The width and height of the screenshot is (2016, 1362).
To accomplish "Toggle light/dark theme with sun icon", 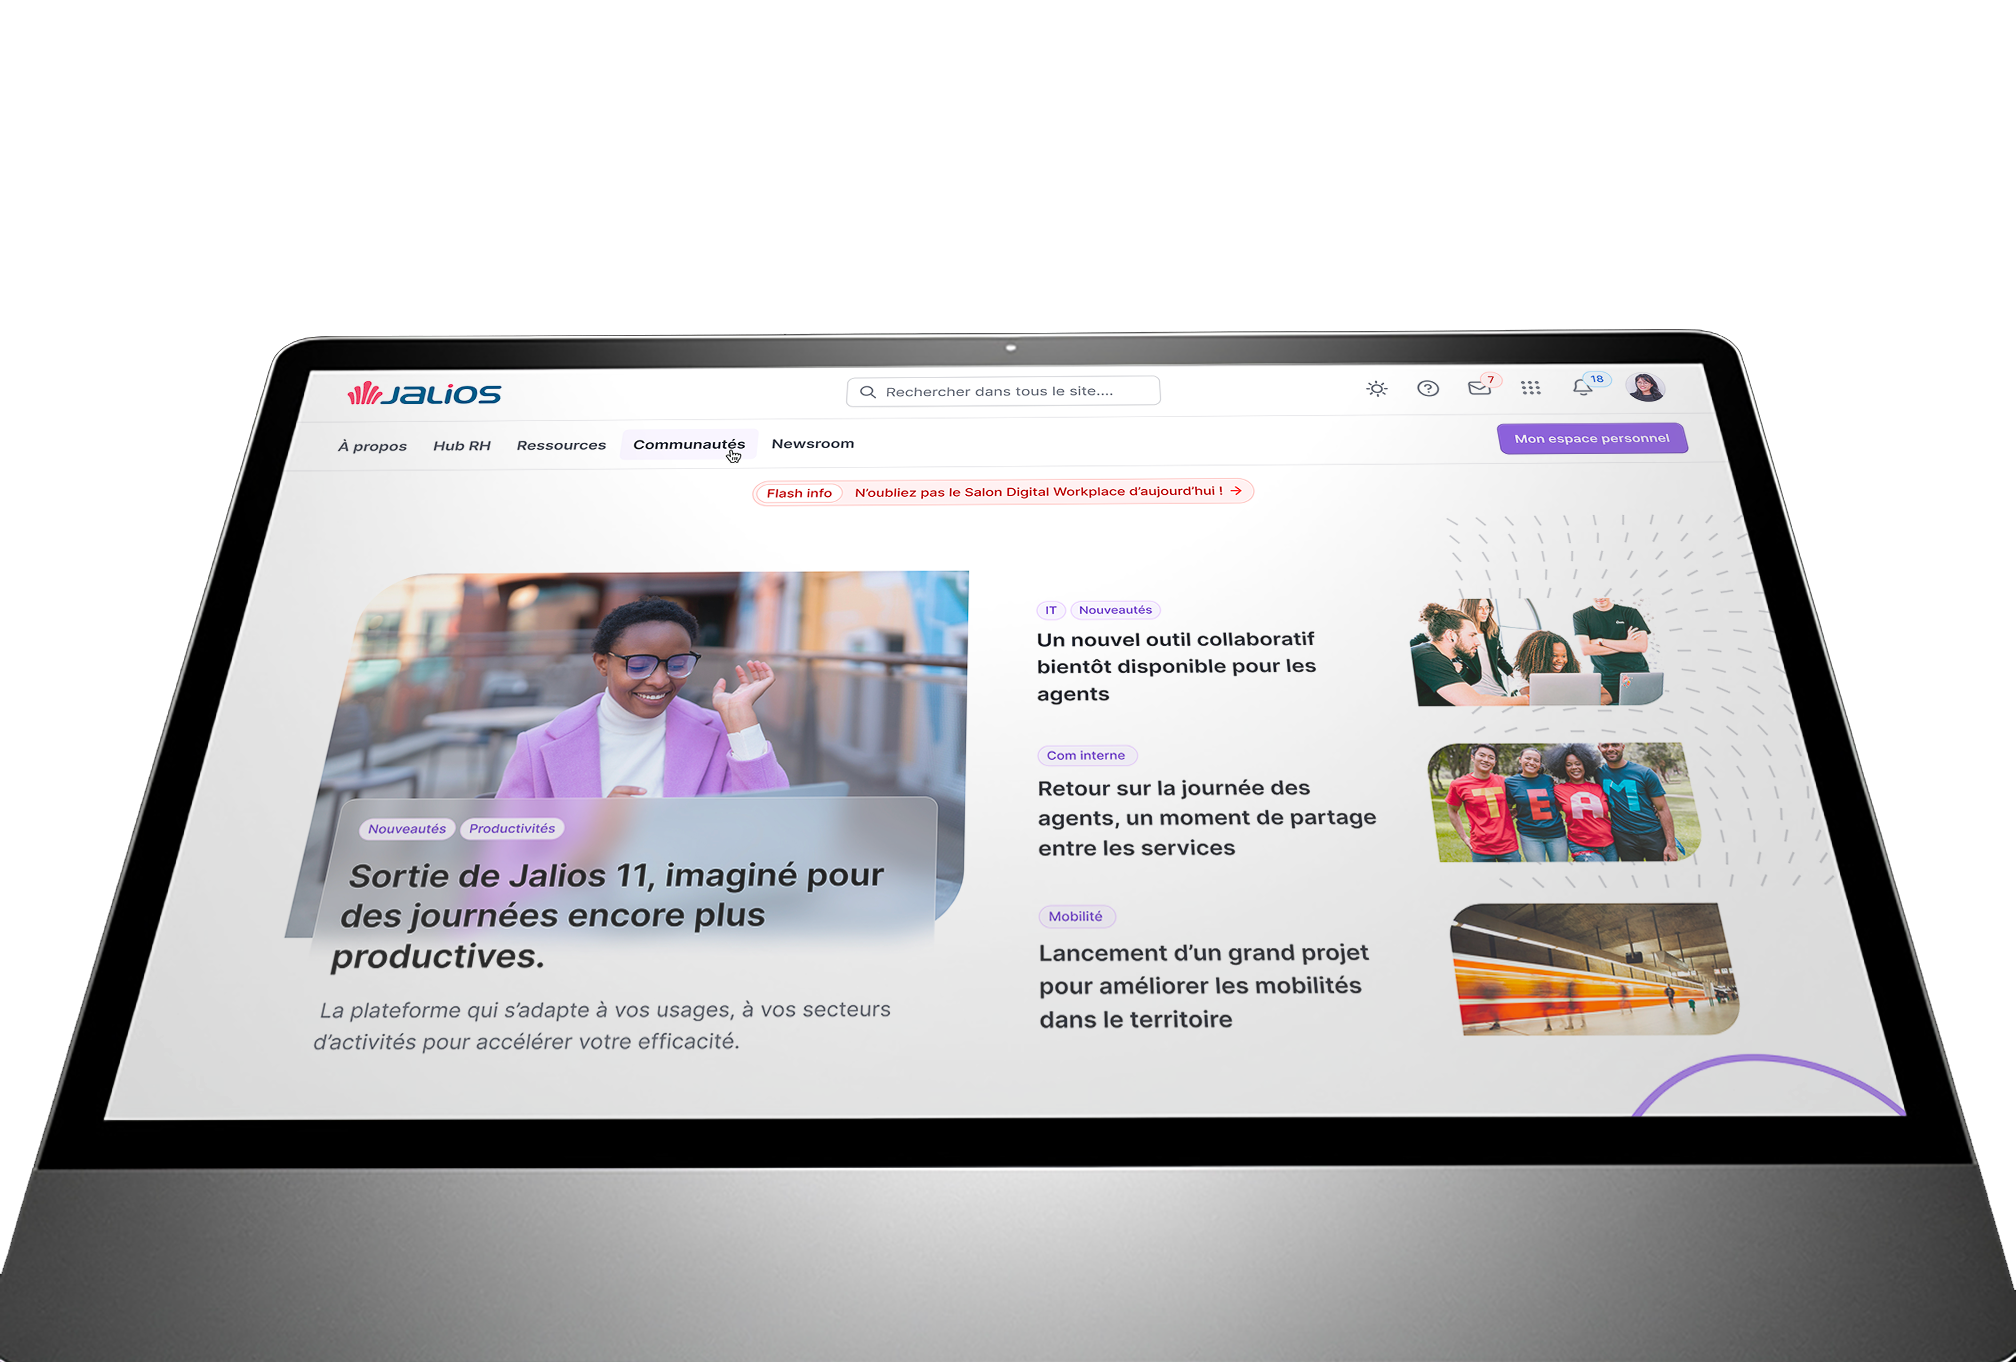I will click(x=1377, y=389).
